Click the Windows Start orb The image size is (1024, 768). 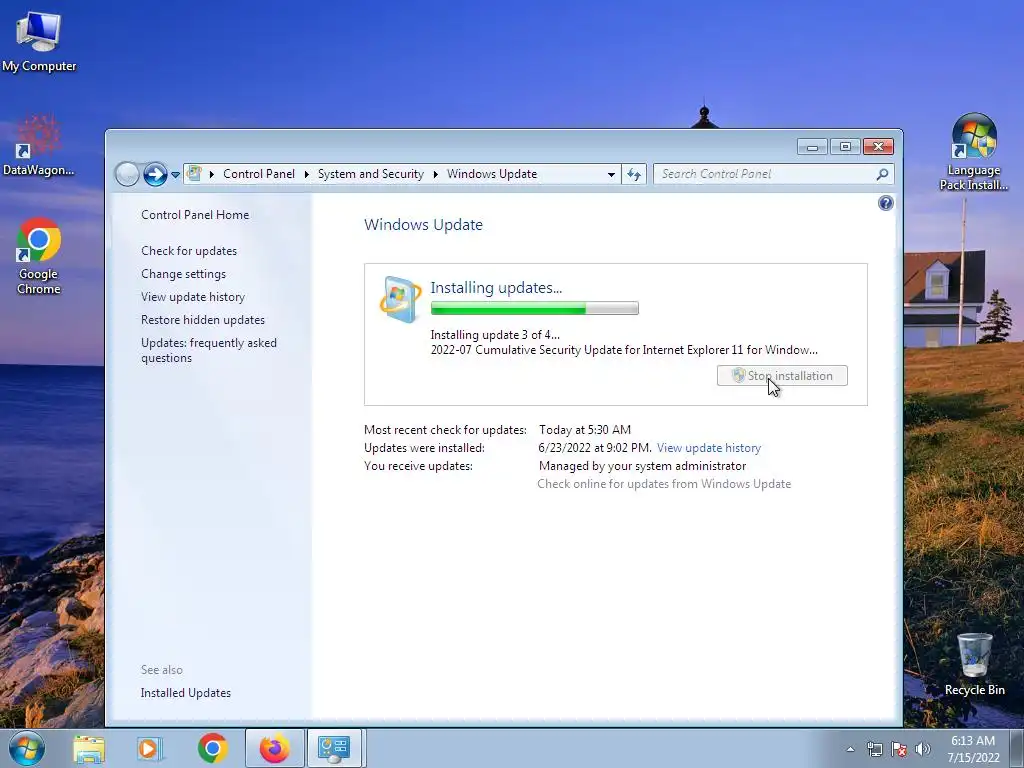tap(27, 748)
